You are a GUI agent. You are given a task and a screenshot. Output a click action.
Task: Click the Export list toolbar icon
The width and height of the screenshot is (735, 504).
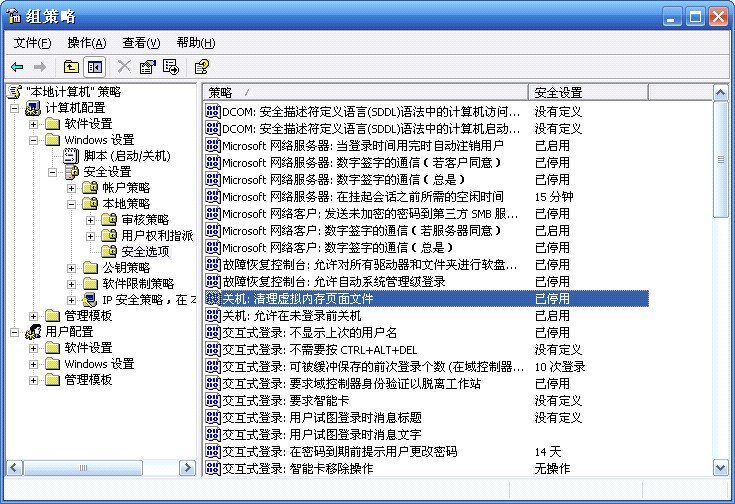pos(171,67)
